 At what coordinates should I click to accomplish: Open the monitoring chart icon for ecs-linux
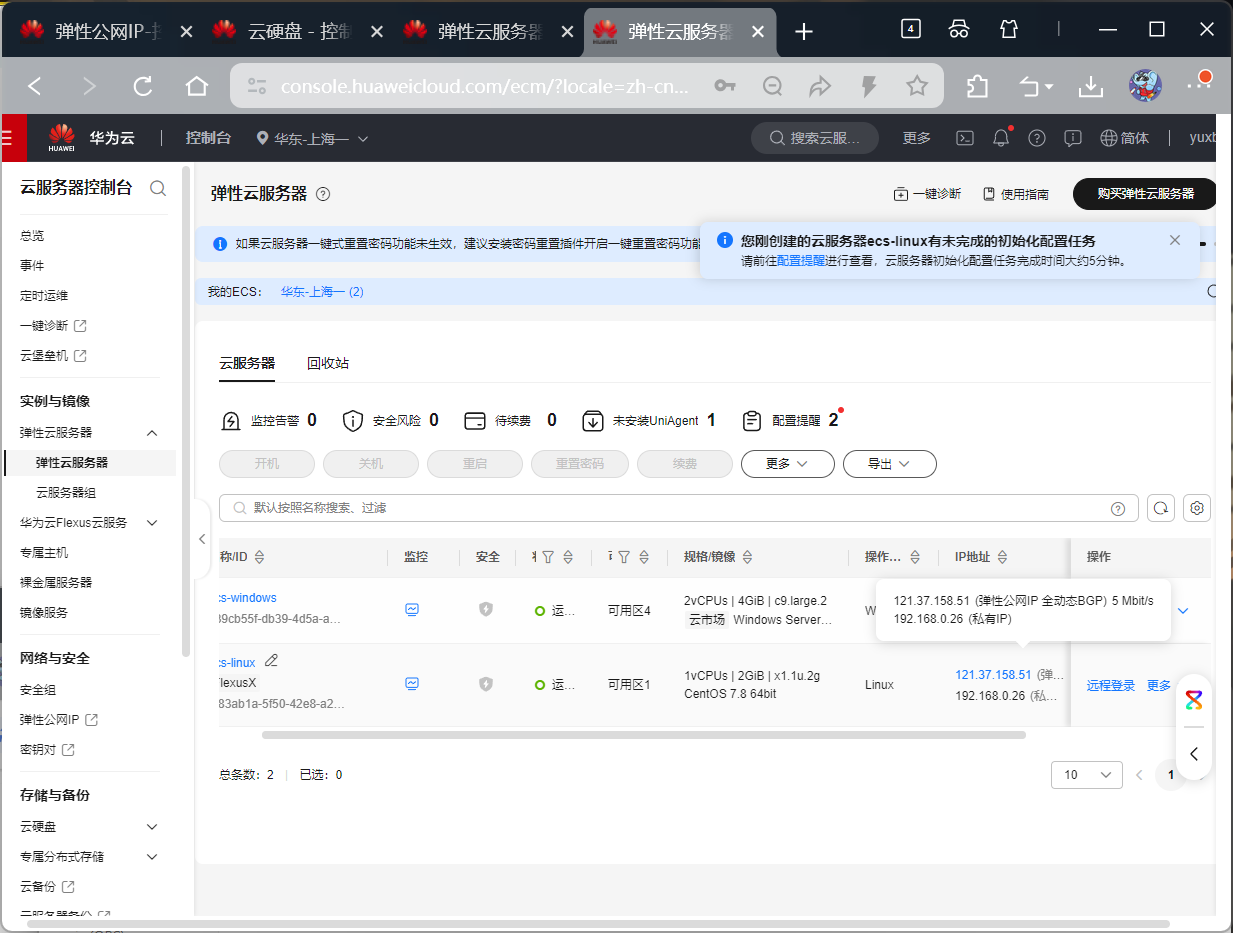pyautogui.click(x=412, y=684)
